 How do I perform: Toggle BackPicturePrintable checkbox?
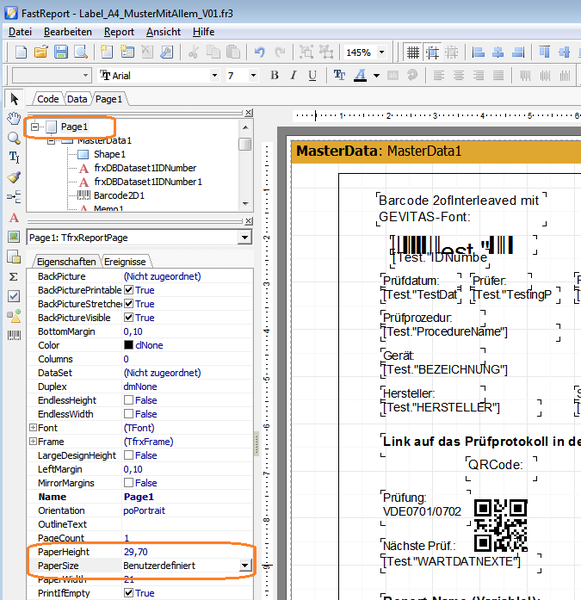coord(129,290)
